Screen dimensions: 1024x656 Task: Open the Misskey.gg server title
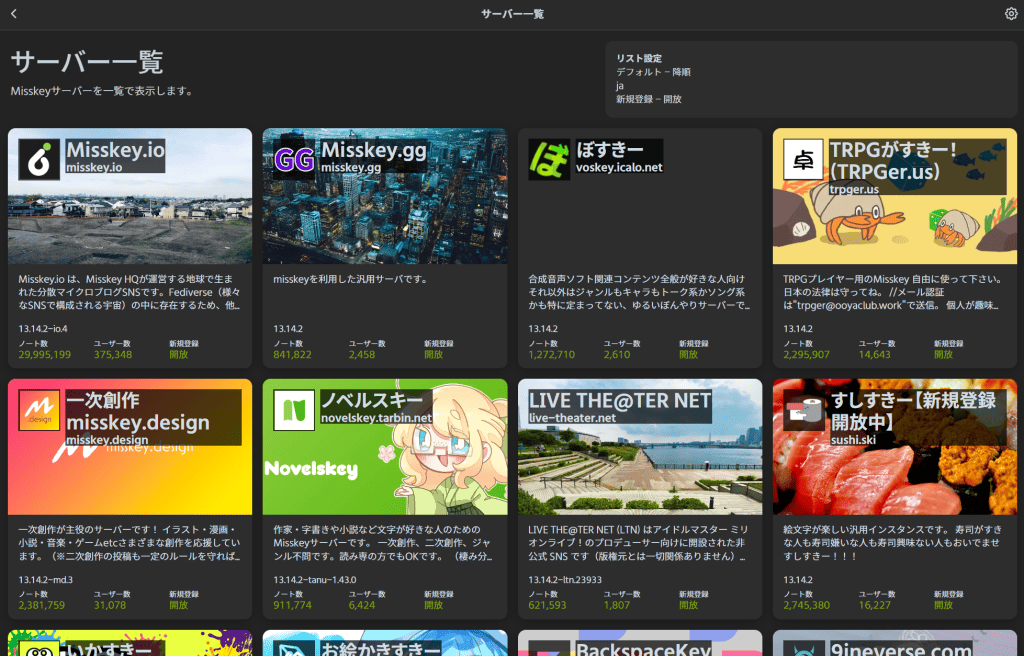[x=373, y=150]
